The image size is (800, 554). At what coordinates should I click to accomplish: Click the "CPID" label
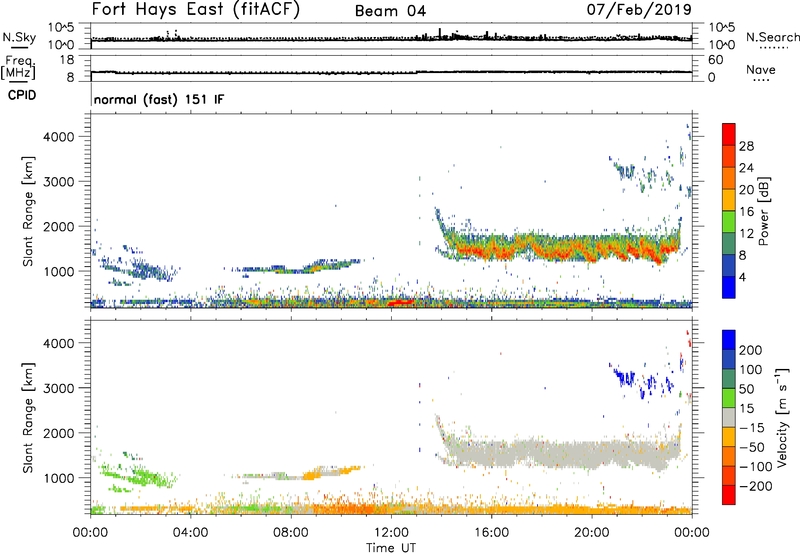tap(22, 95)
